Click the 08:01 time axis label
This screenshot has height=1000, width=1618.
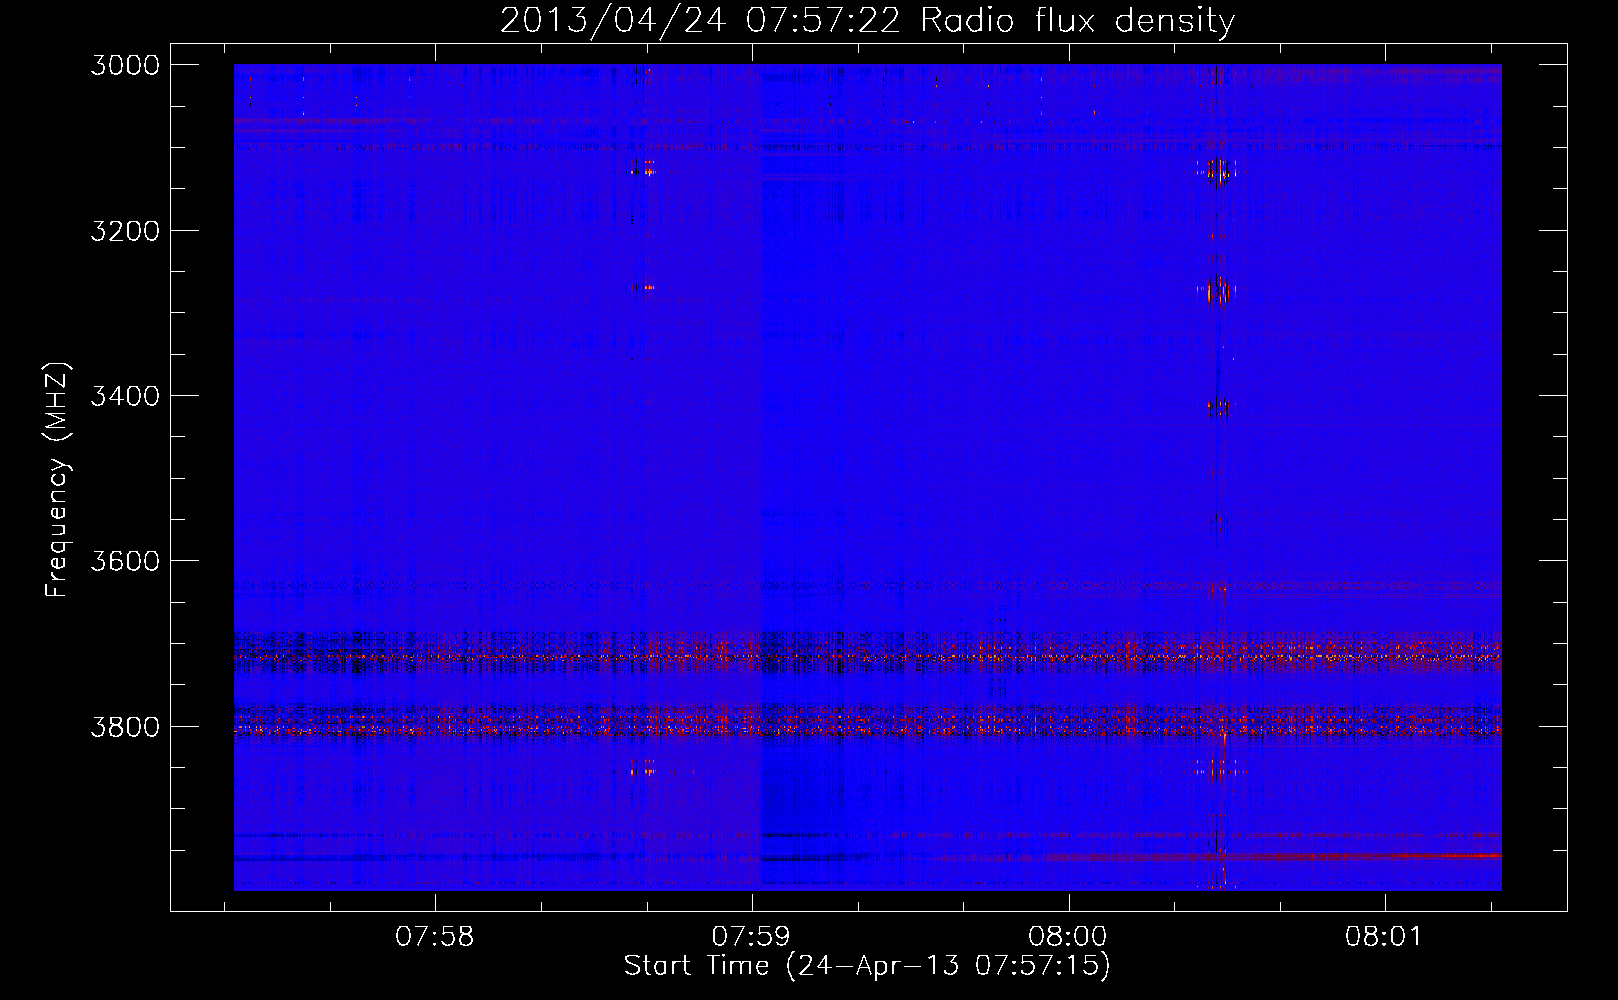point(1384,937)
